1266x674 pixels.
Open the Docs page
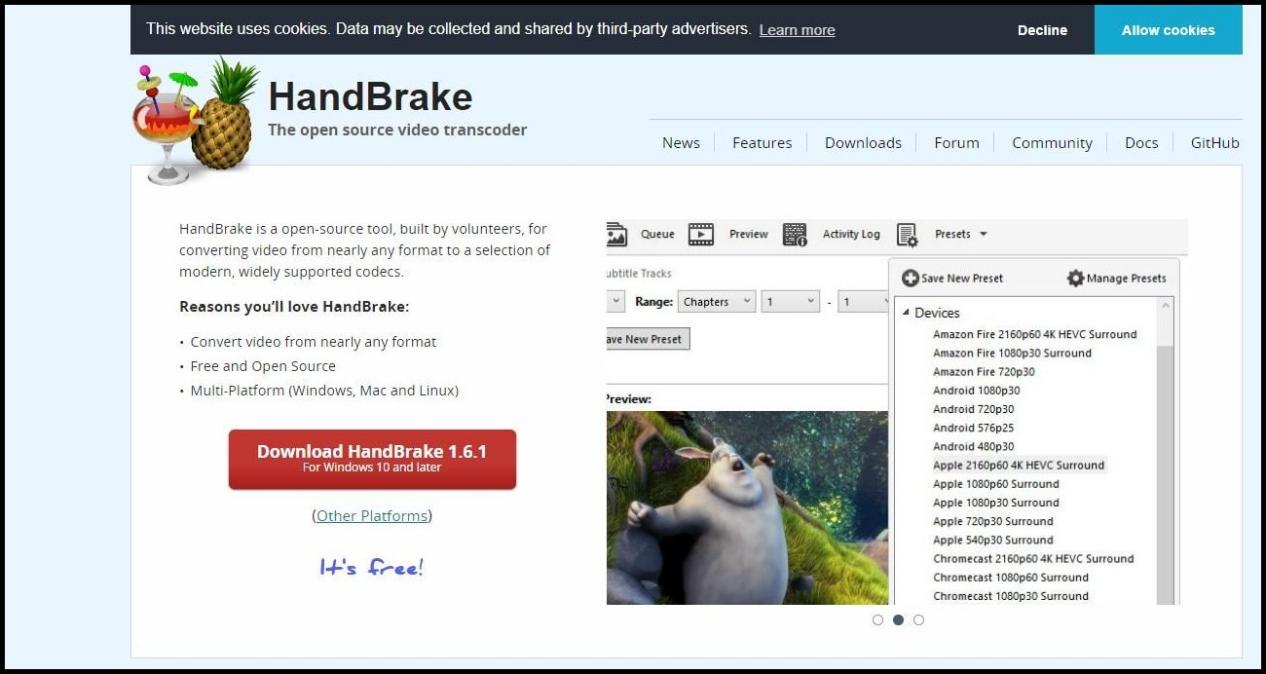[1141, 143]
